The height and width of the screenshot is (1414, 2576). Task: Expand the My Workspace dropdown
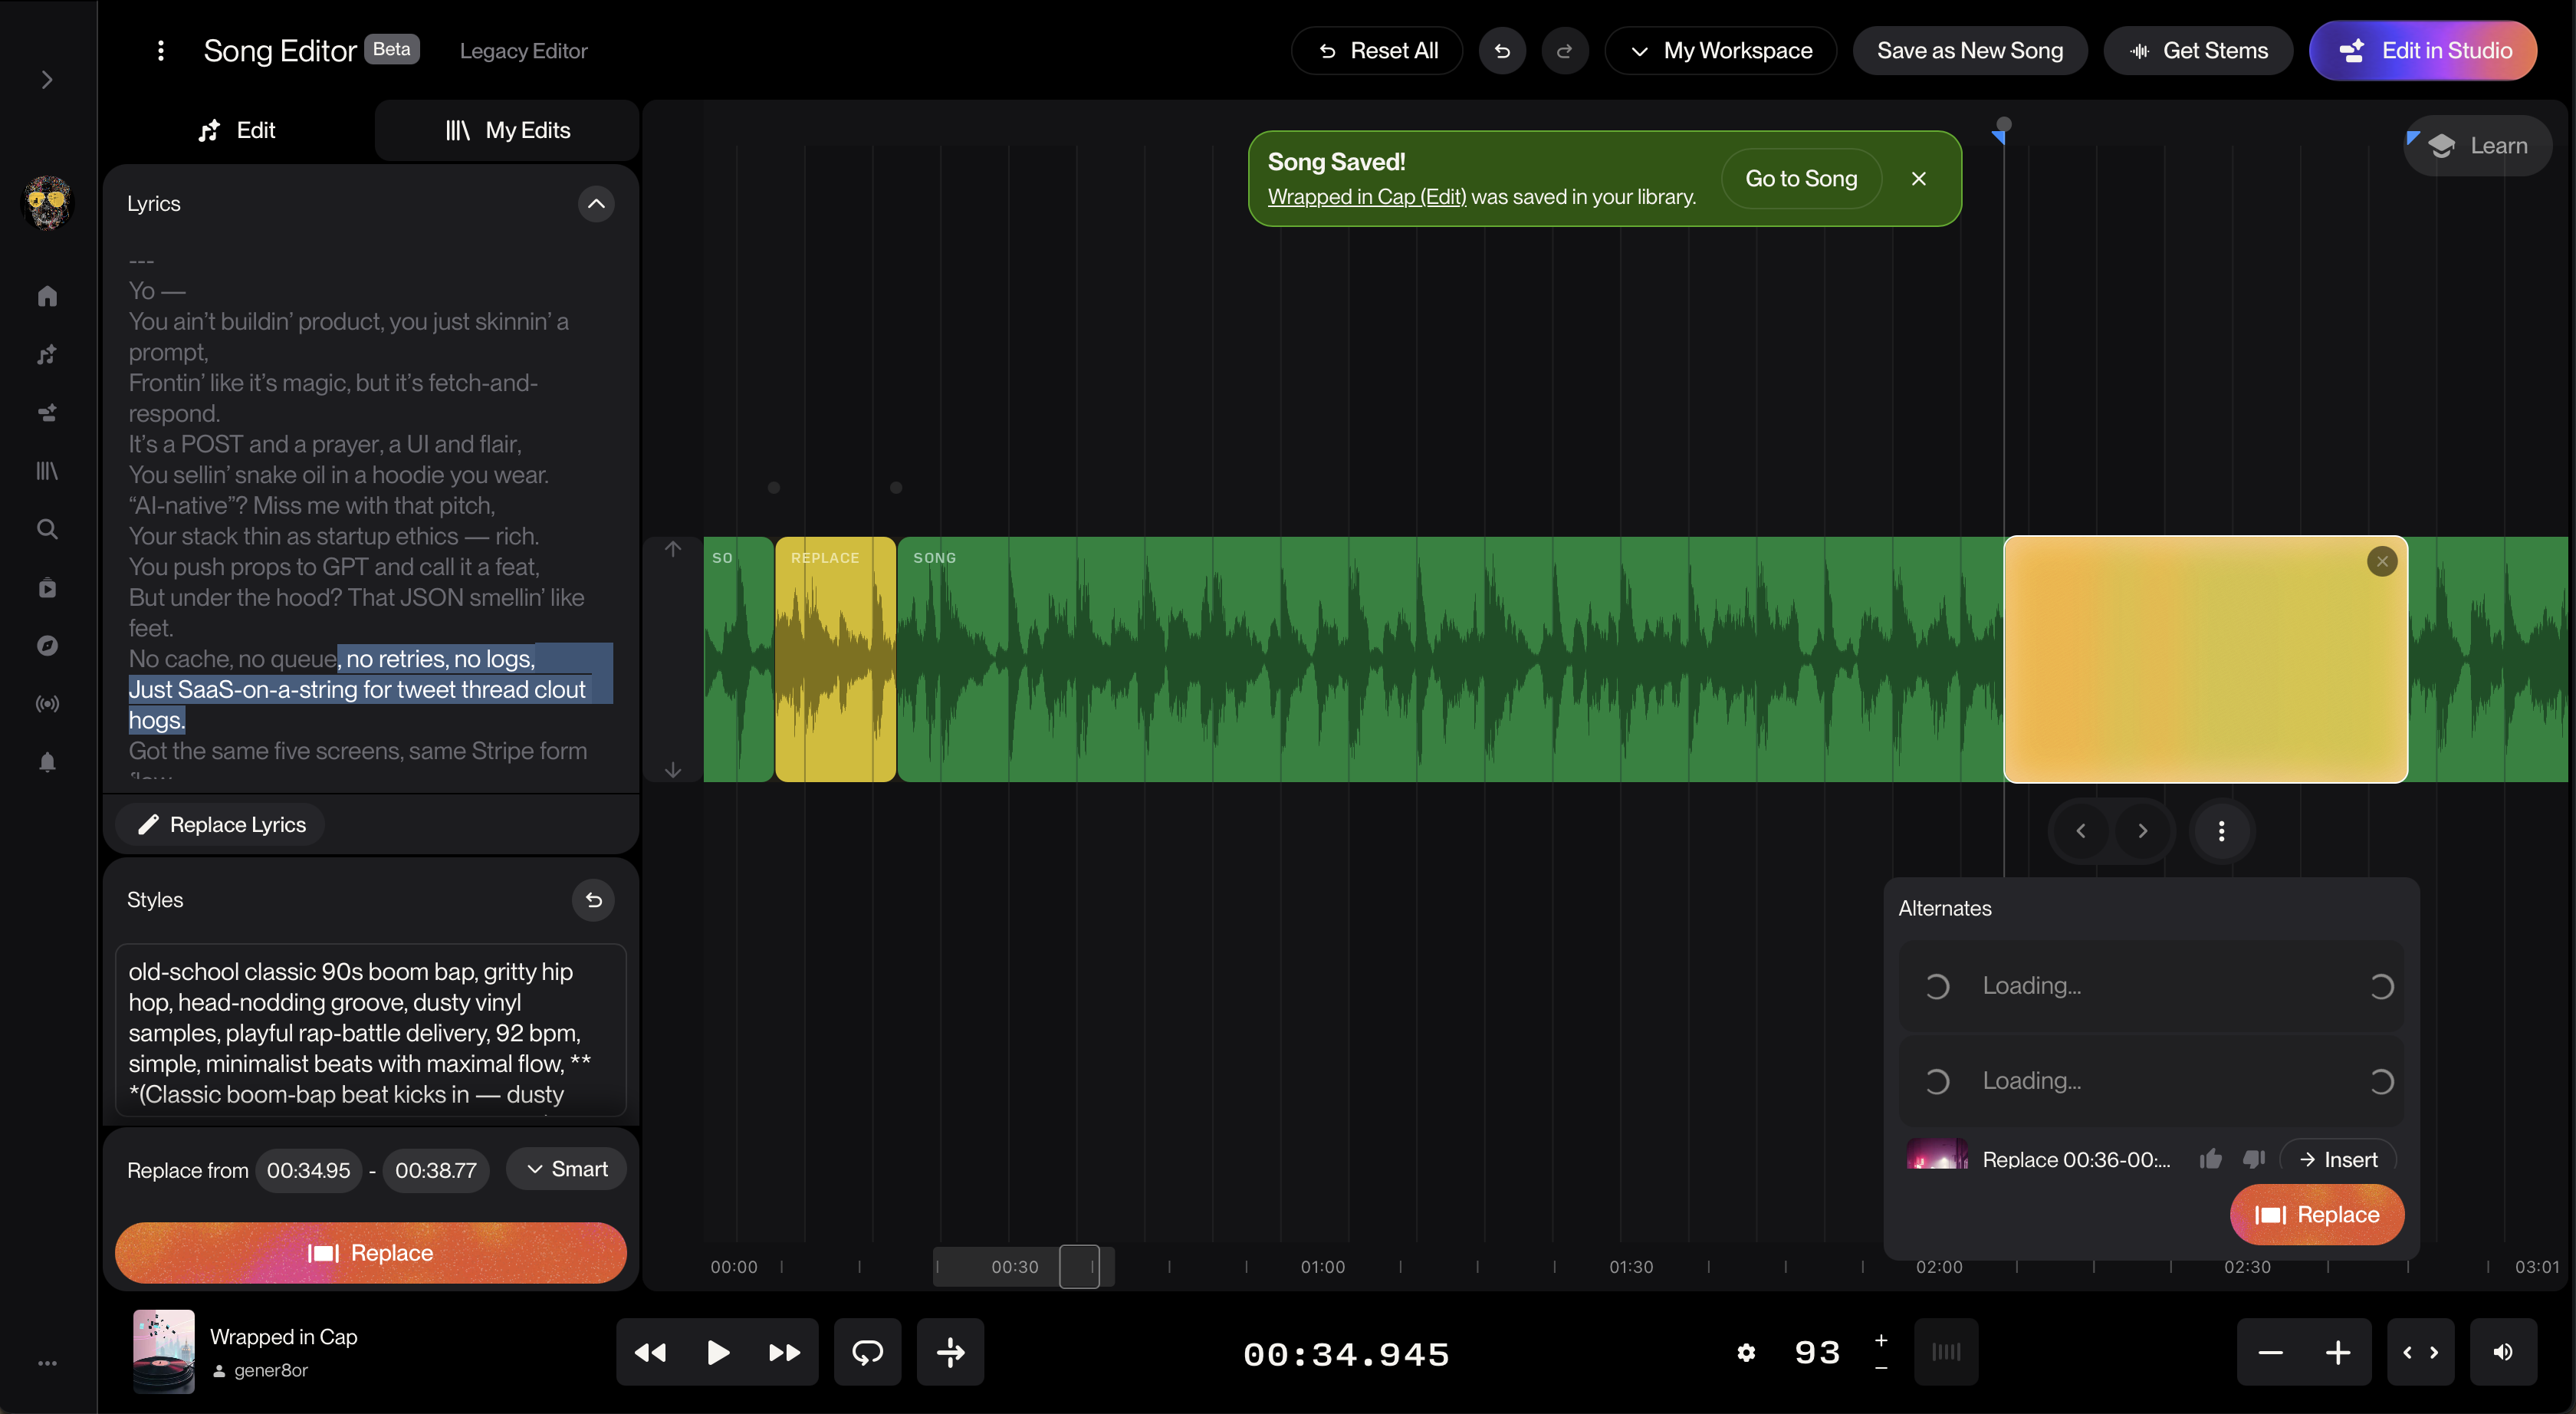click(x=1720, y=51)
